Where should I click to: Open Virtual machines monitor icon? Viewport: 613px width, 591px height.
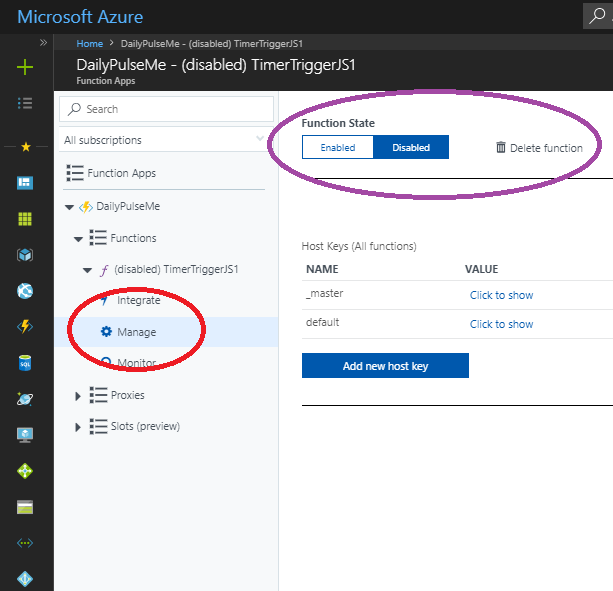pyautogui.click(x=25, y=435)
